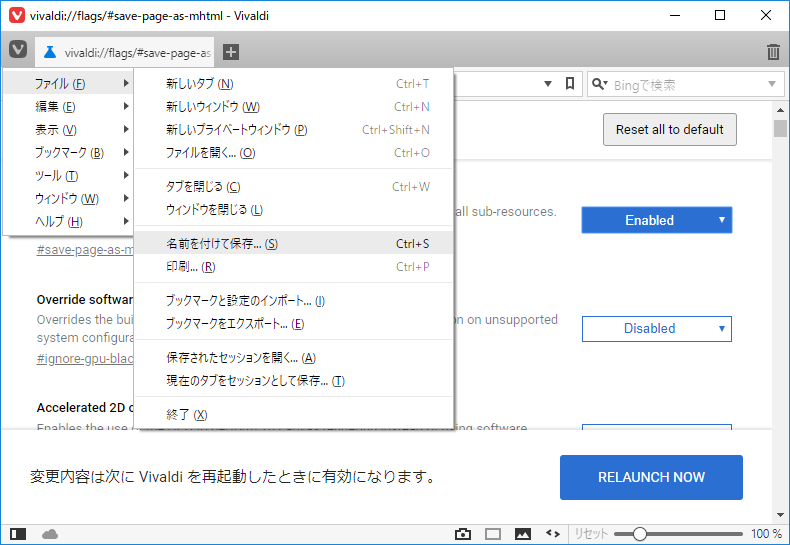The width and height of the screenshot is (790, 545).
Task: Toggle the side panel icon in status bar
Action: [18, 534]
